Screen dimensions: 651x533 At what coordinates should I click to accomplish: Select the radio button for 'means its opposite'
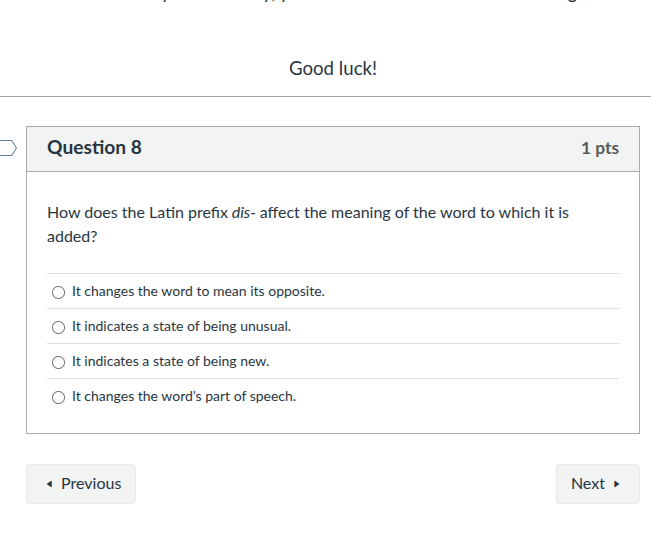point(59,292)
